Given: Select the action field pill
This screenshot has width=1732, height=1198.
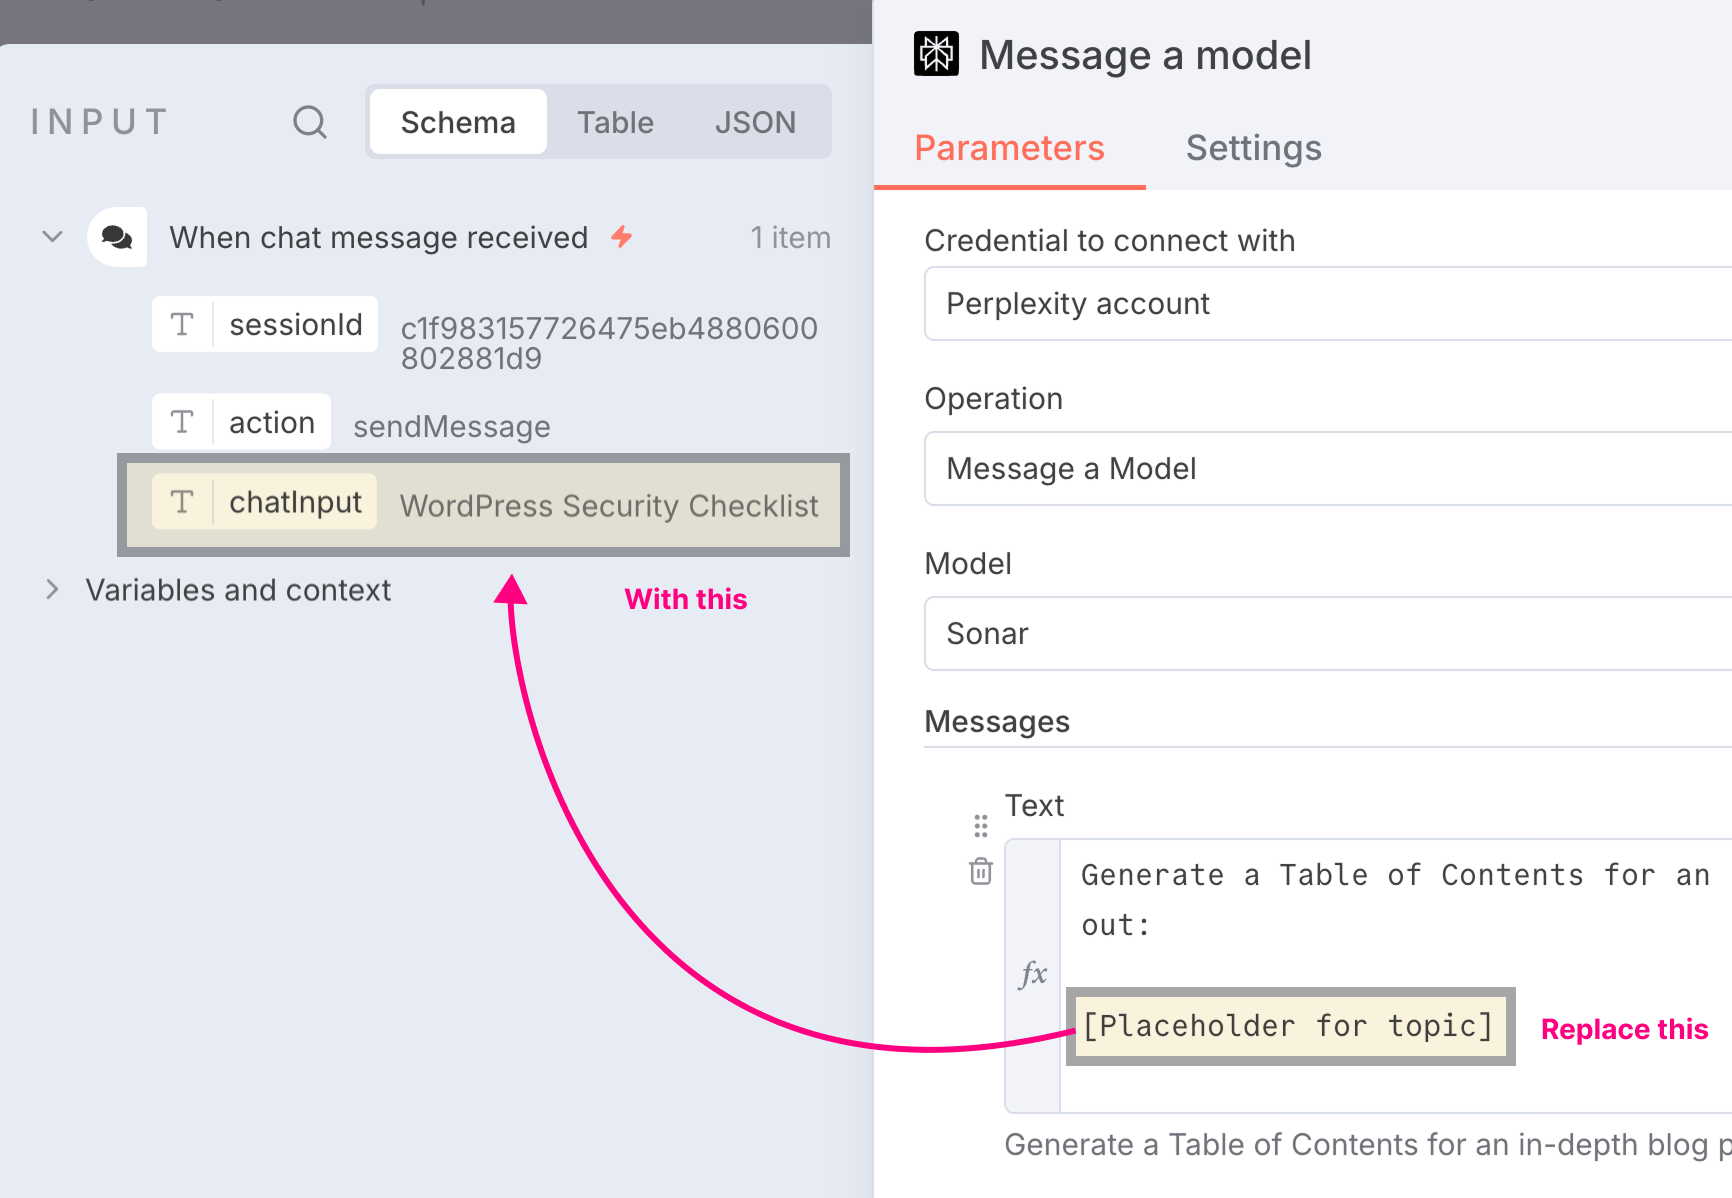Looking at the screenshot, I should (x=241, y=422).
